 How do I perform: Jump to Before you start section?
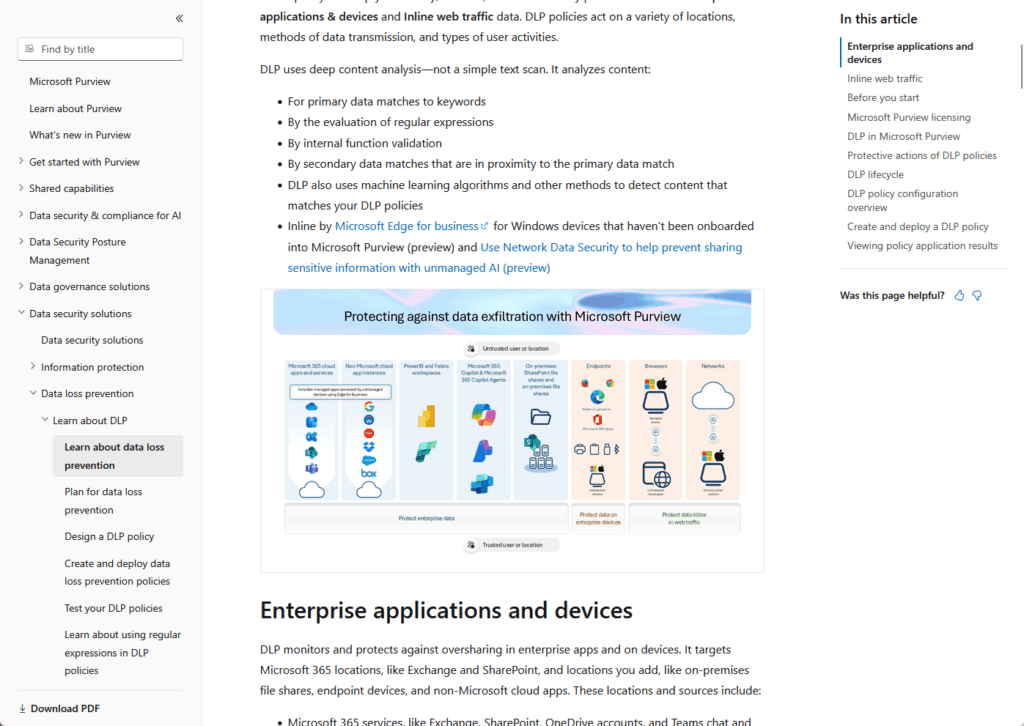(x=883, y=97)
